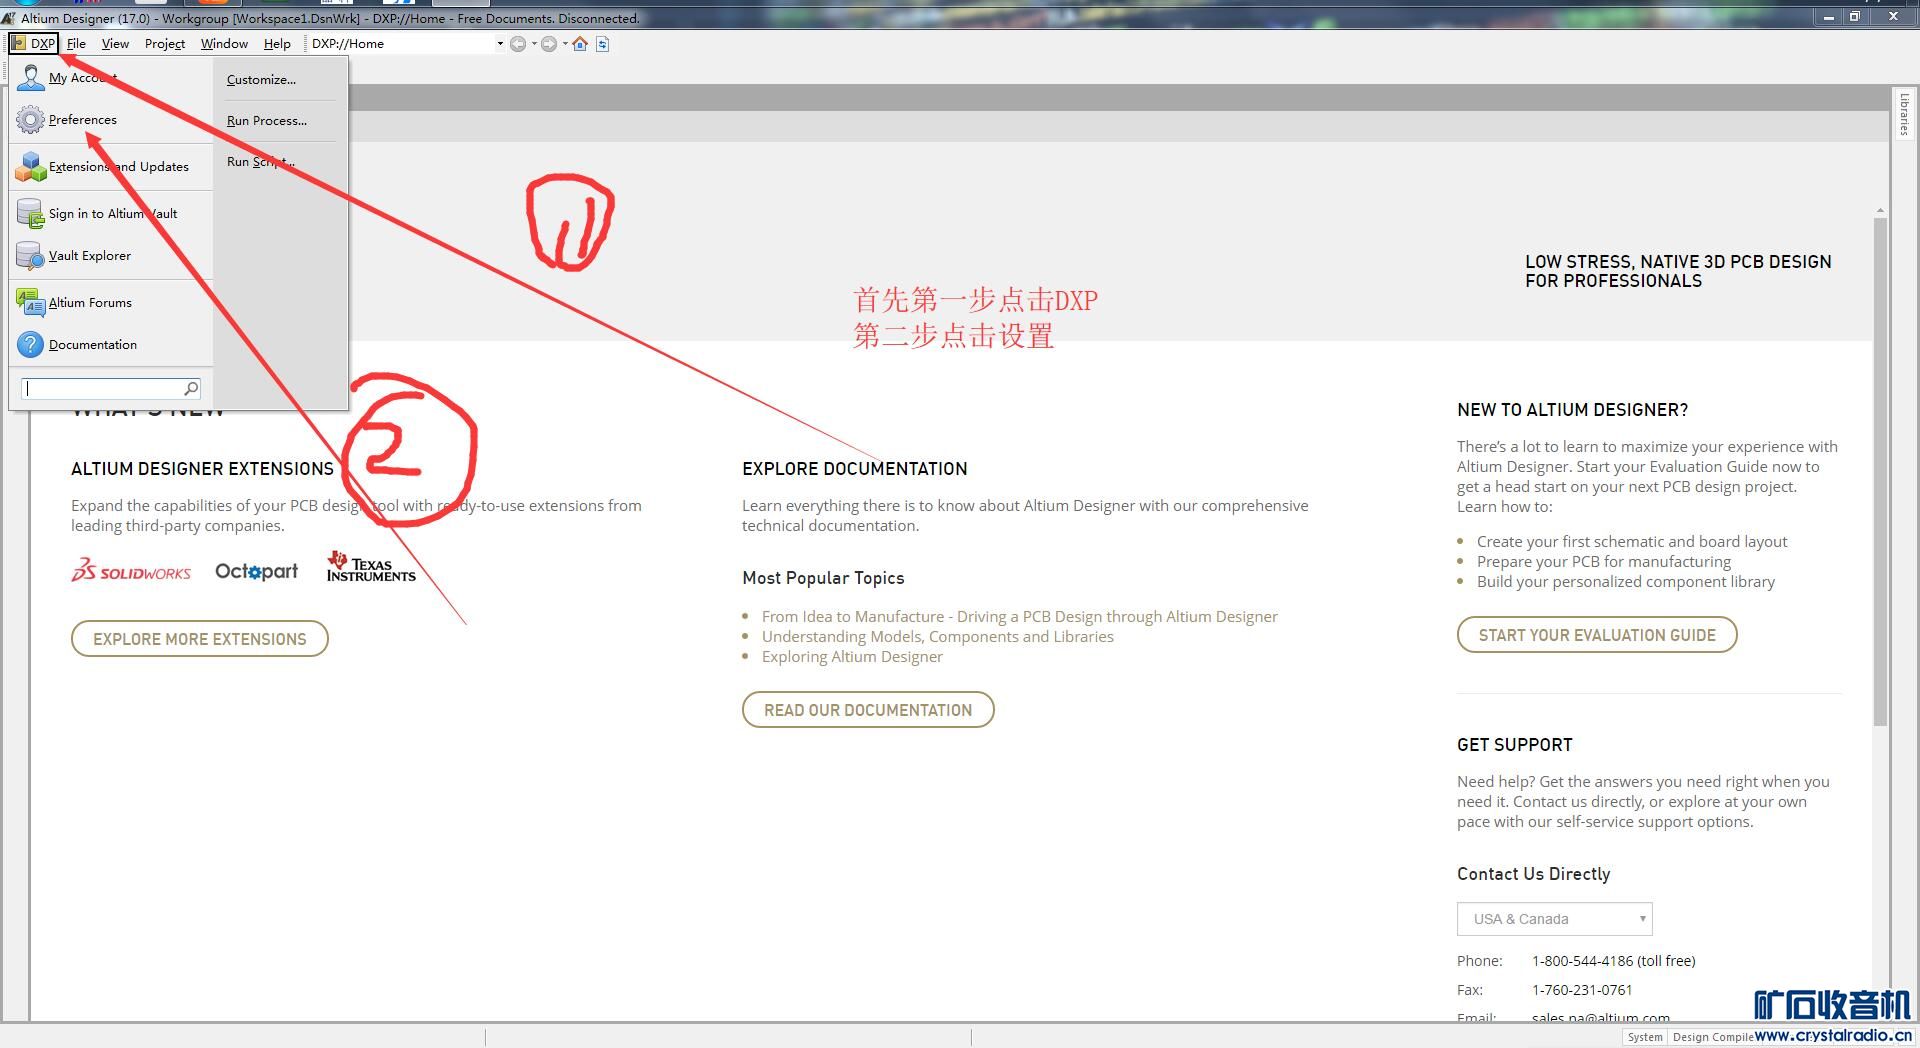The image size is (1920, 1048).
Task: Click the System panel button in status bar
Action: tap(1645, 1037)
